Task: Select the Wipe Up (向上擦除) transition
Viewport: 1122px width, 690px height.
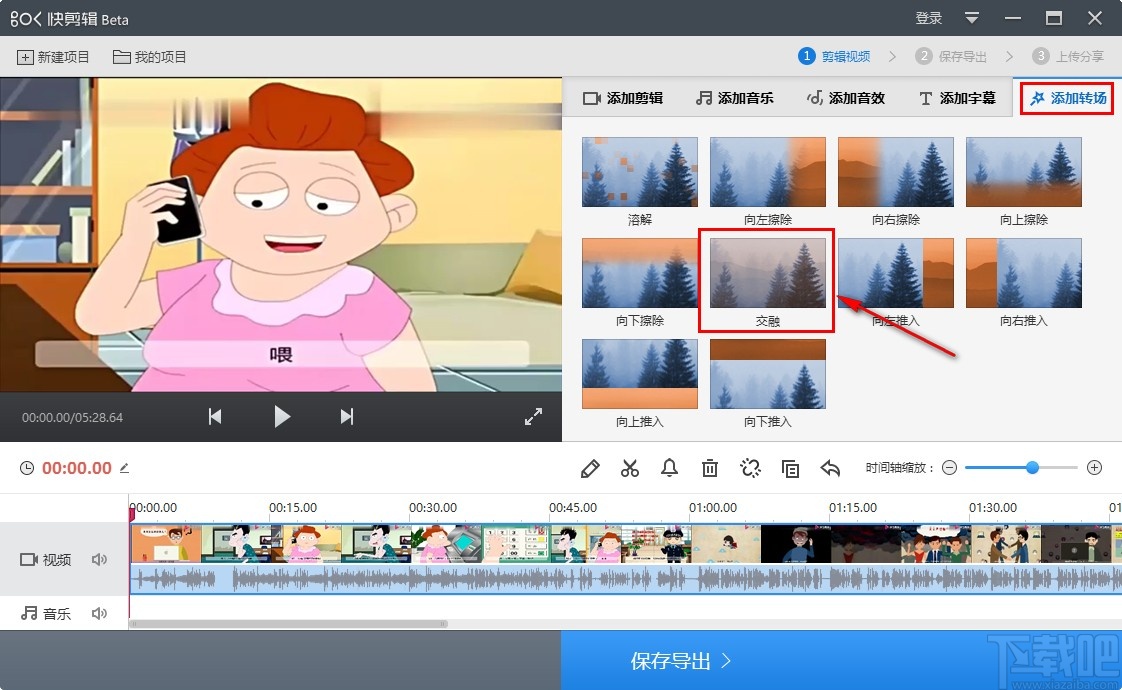Action: point(1024,172)
